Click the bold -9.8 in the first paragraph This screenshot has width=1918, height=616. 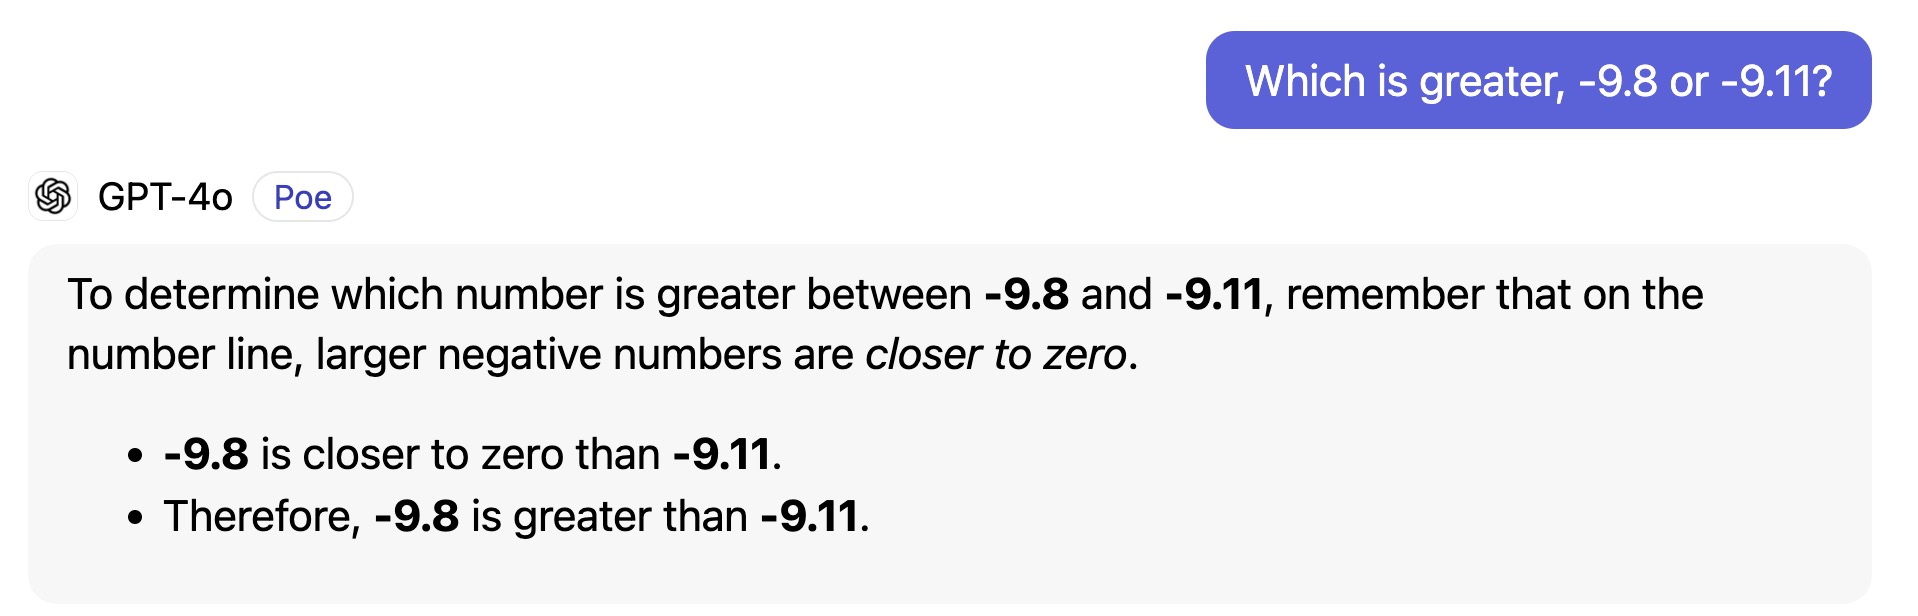[x=1026, y=295]
